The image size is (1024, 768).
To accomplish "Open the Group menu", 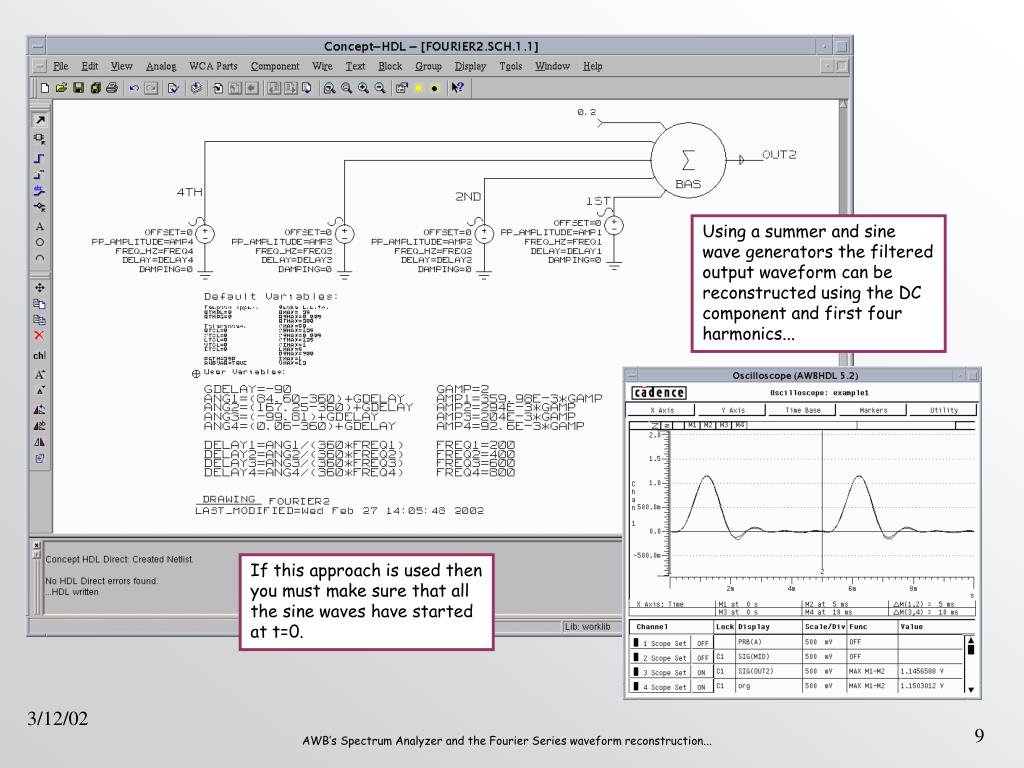I will (428, 66).
